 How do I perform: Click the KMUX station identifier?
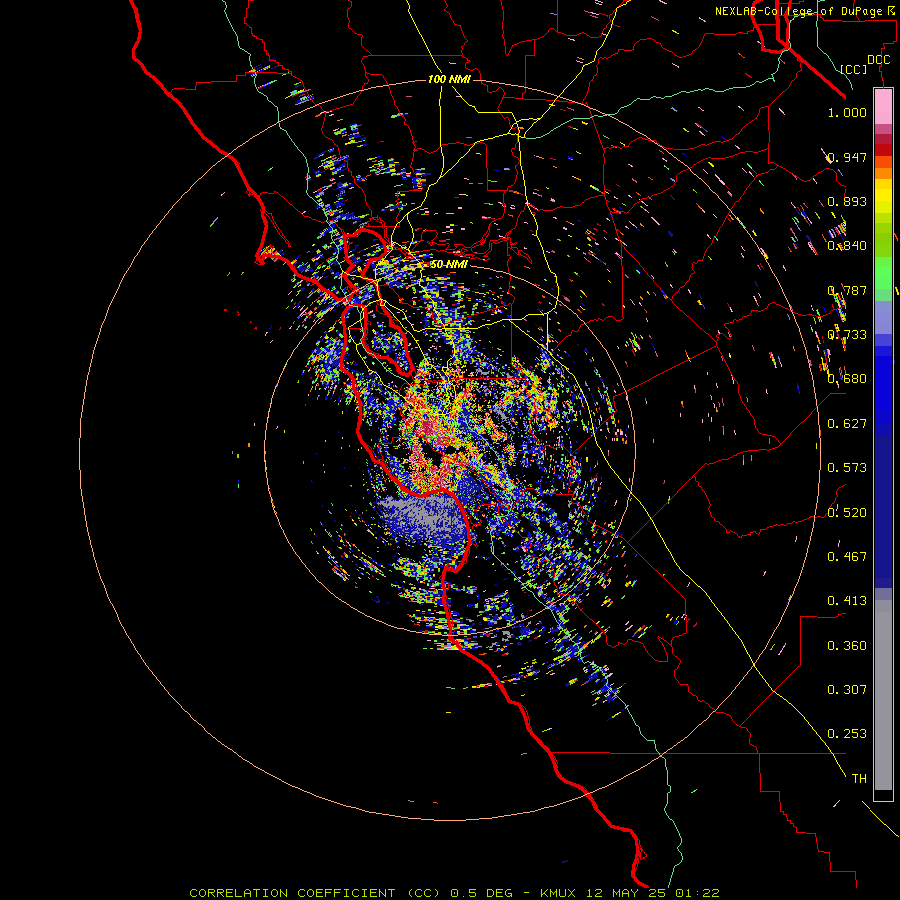[558, 893]
